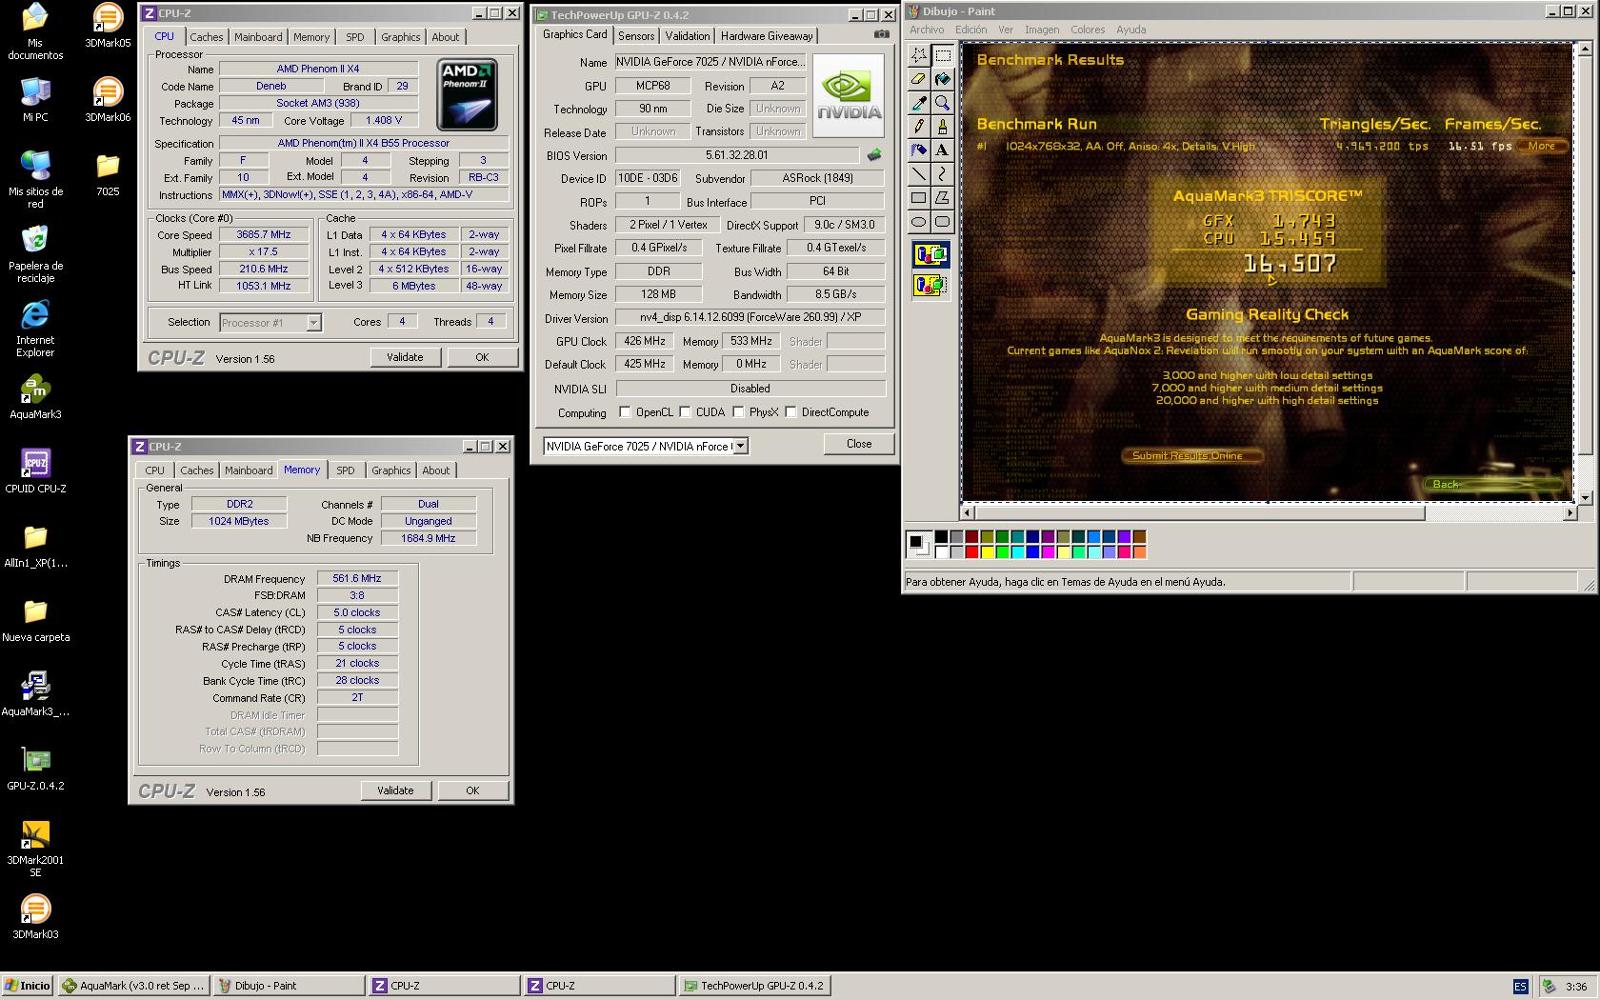
Task: Choose the opaque selection option in Paint
Action: tap(930, 255)
